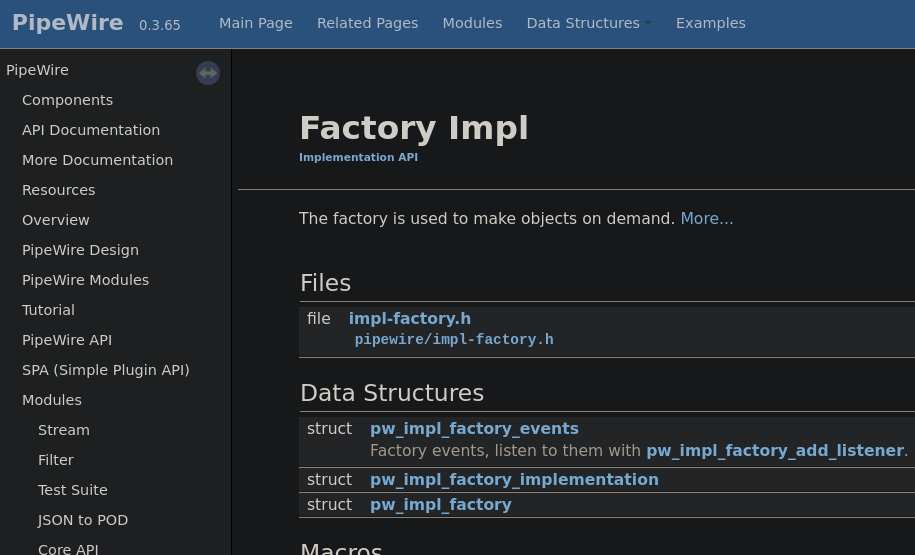Open JSON to POD in the sidebar

tap(83, 520)
